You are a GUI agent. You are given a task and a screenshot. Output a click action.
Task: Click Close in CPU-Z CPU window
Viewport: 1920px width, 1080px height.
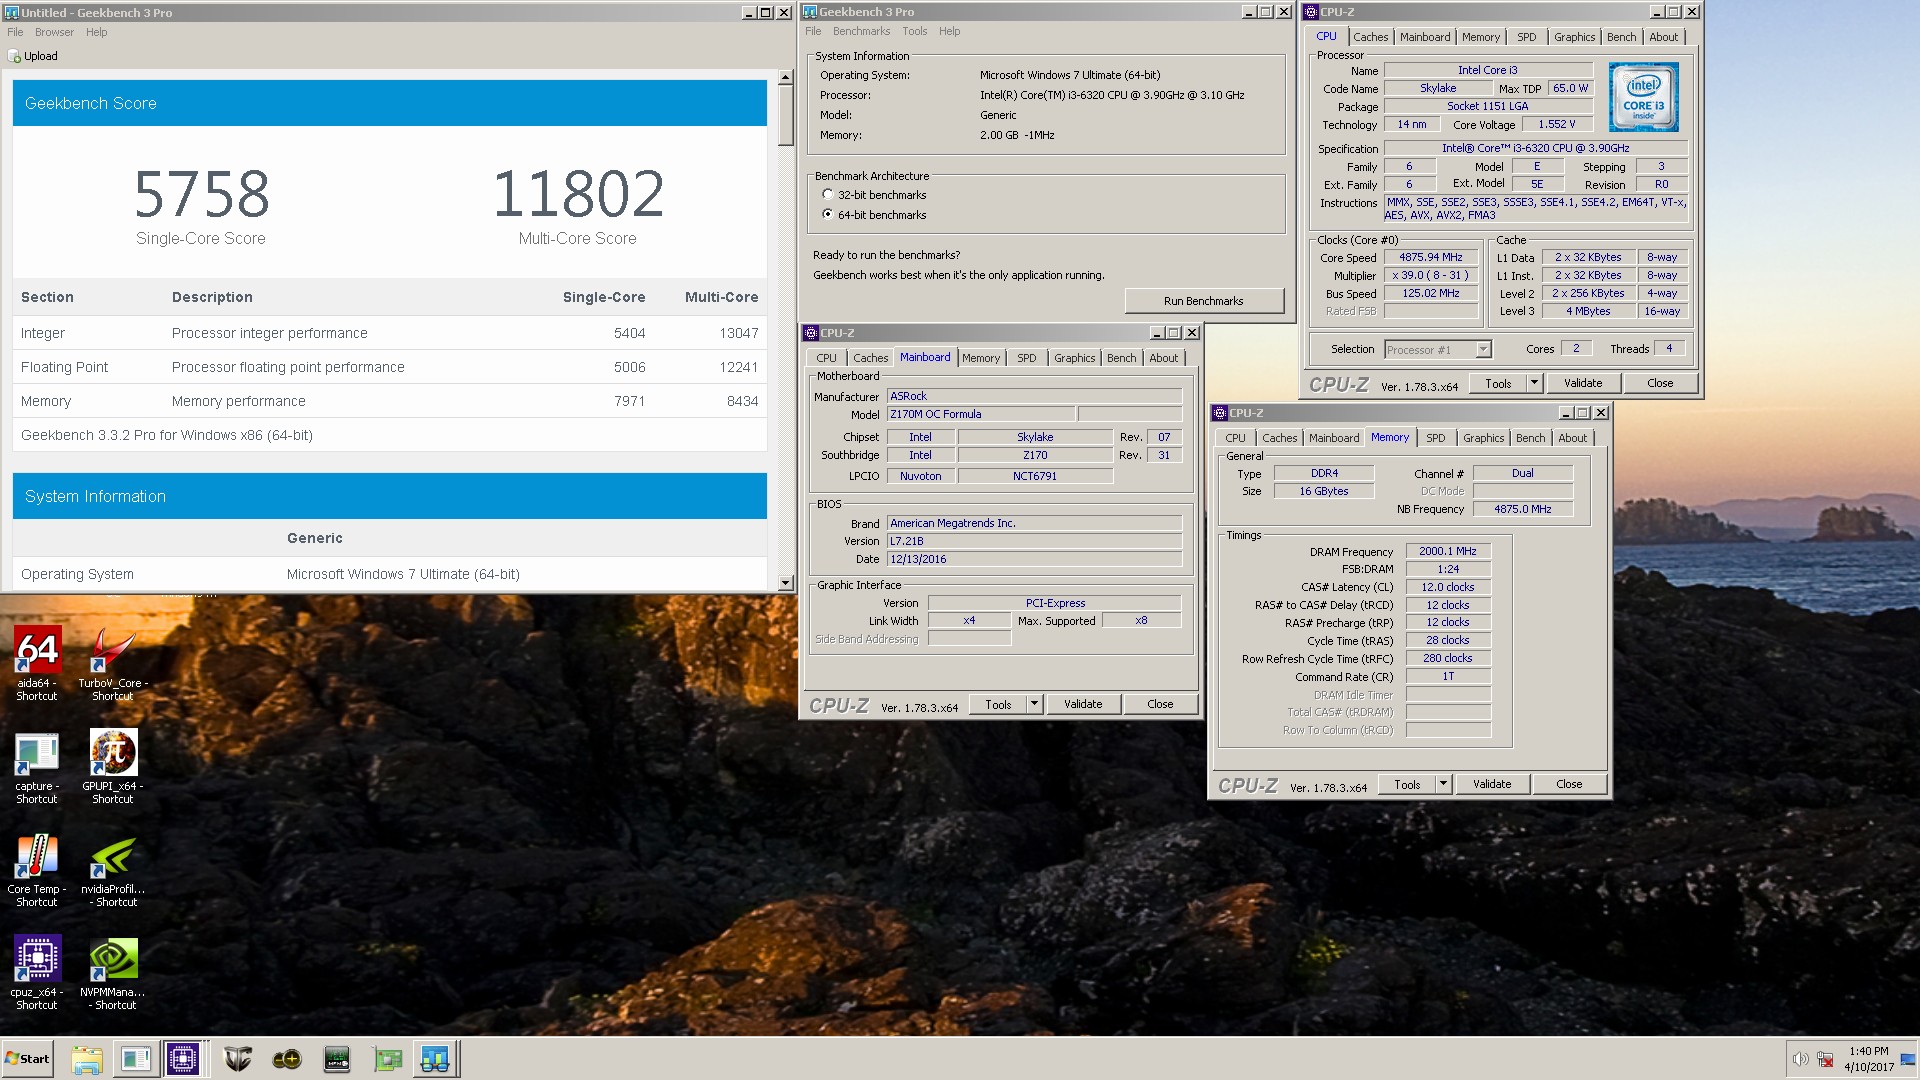point(1660,383)
